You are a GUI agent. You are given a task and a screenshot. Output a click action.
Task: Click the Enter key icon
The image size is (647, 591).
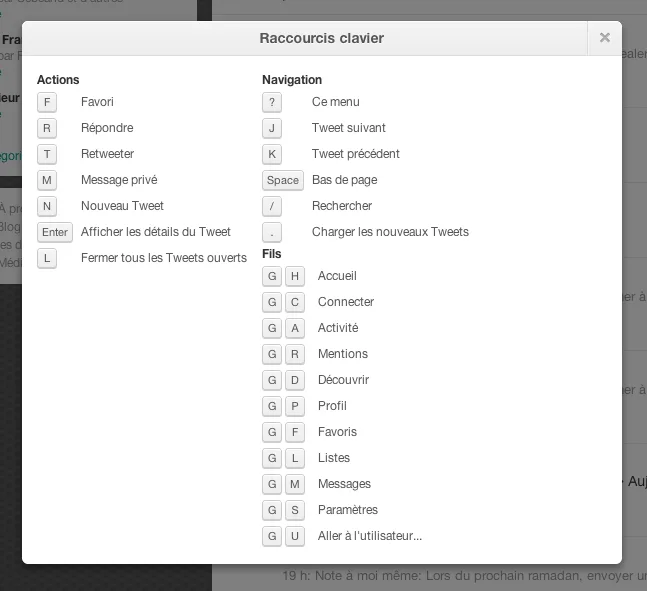click(x=55, y=232)
